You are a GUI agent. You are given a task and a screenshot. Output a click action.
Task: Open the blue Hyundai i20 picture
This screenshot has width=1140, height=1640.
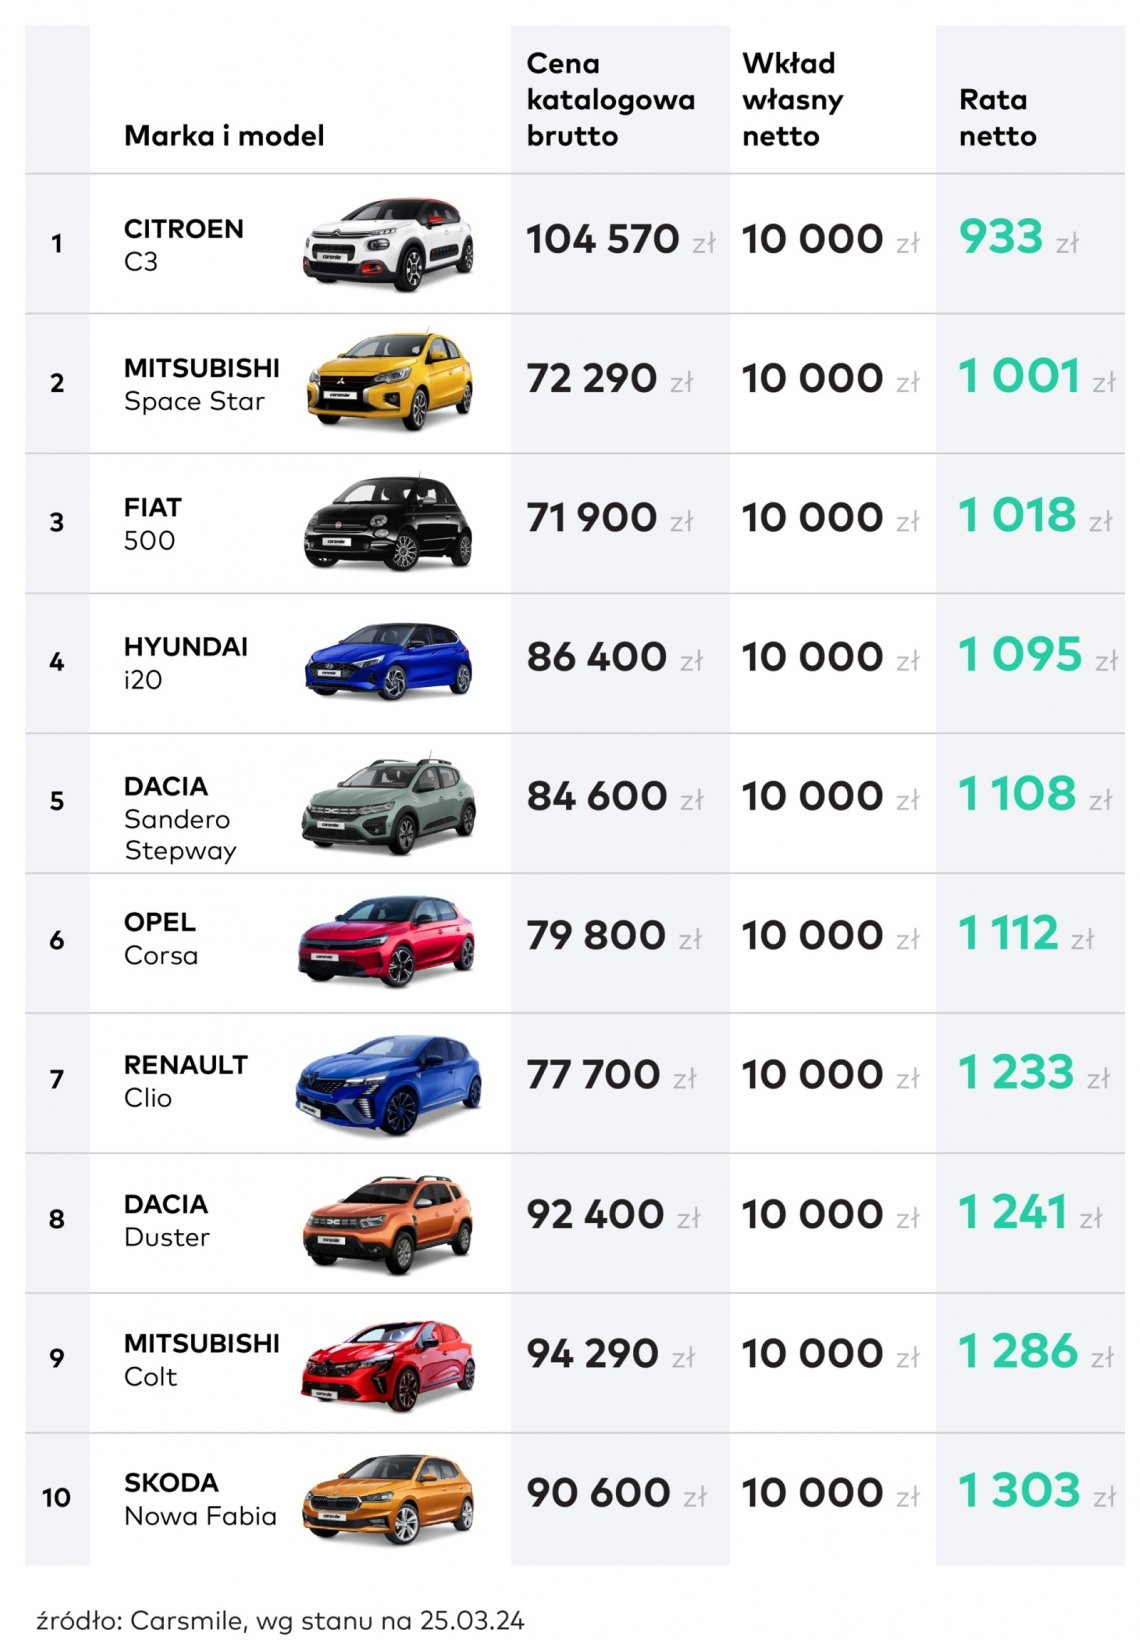[x=388, y=661]
